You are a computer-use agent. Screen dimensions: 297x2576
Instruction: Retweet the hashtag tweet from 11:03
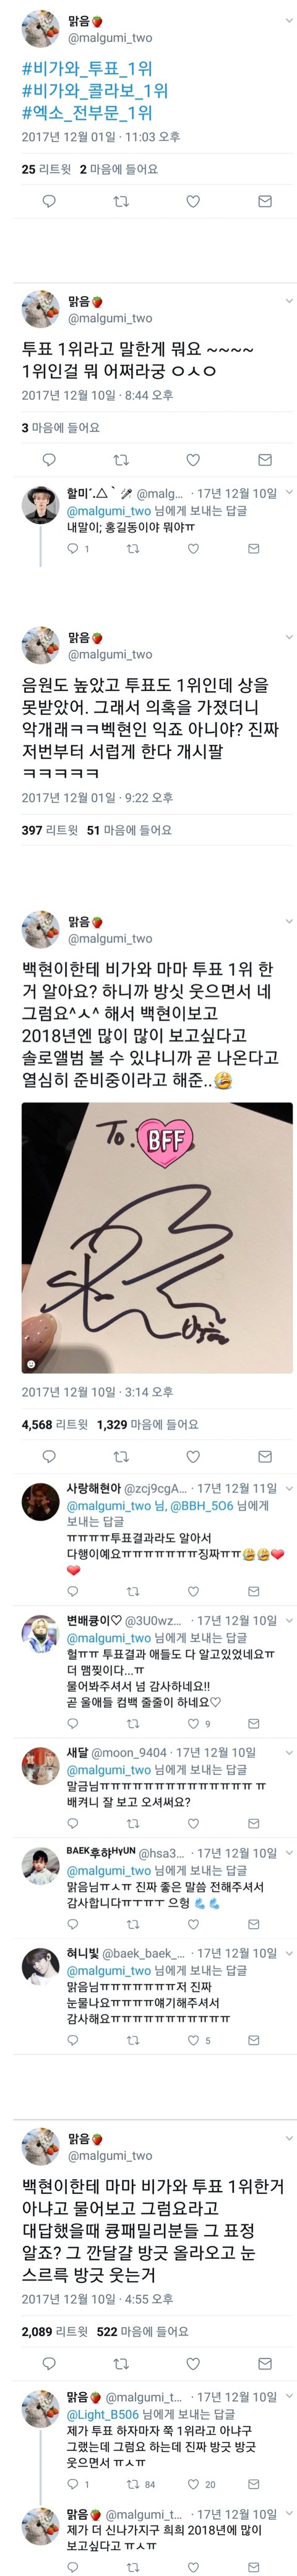[121, 201]
